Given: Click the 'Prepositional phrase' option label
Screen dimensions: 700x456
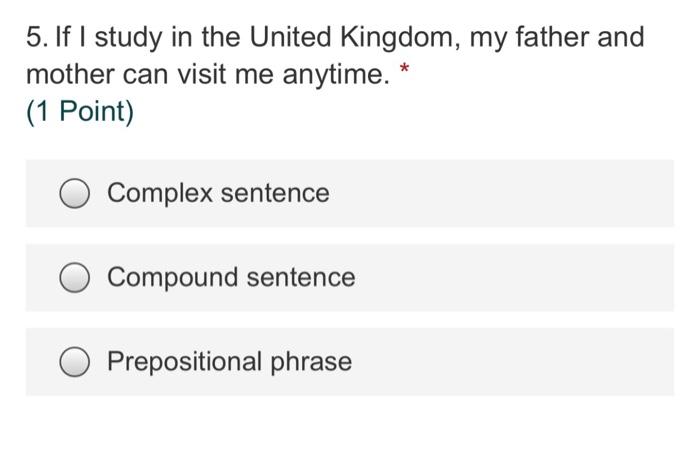Looking at the screenshot, I should (x=229, y=362).
